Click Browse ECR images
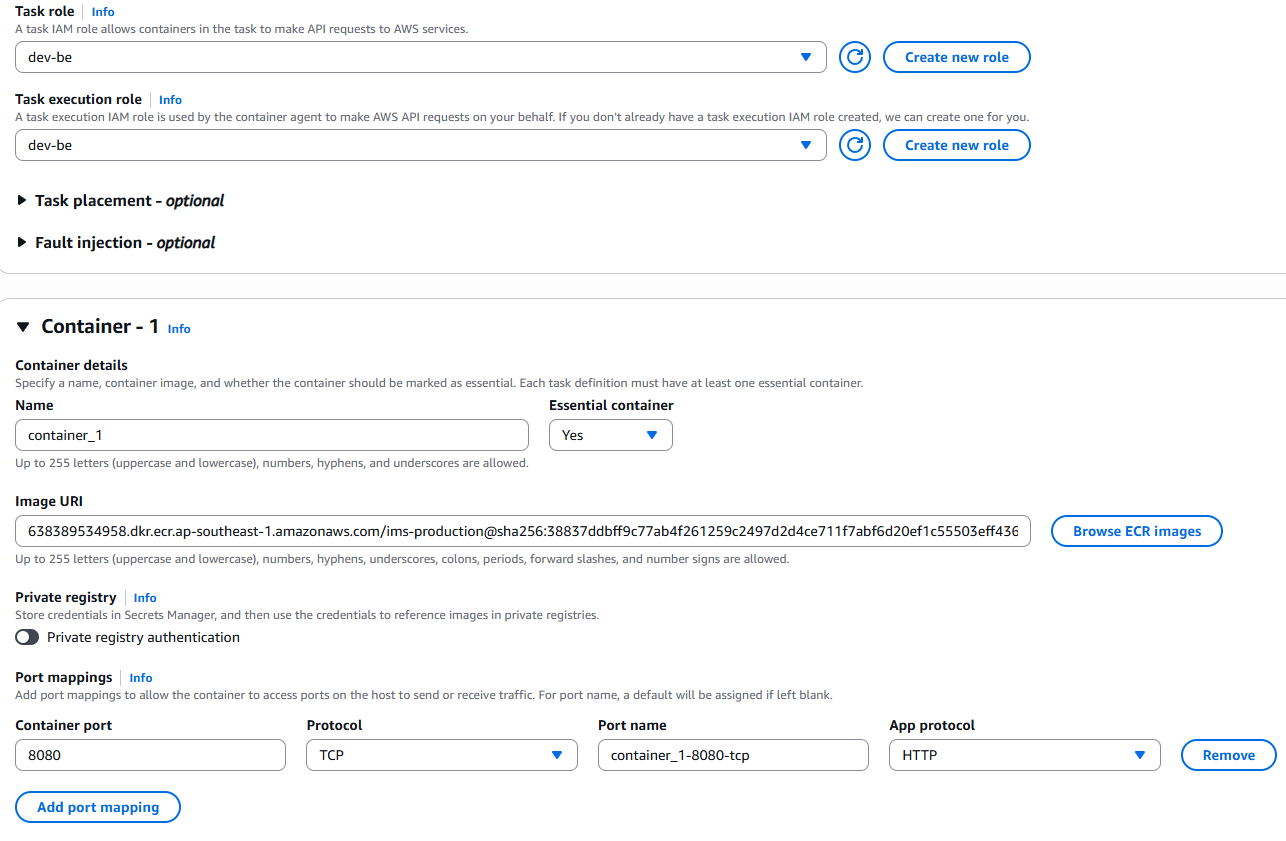1286x841 pixels. pyautogui.click(x=1136, y=531)
